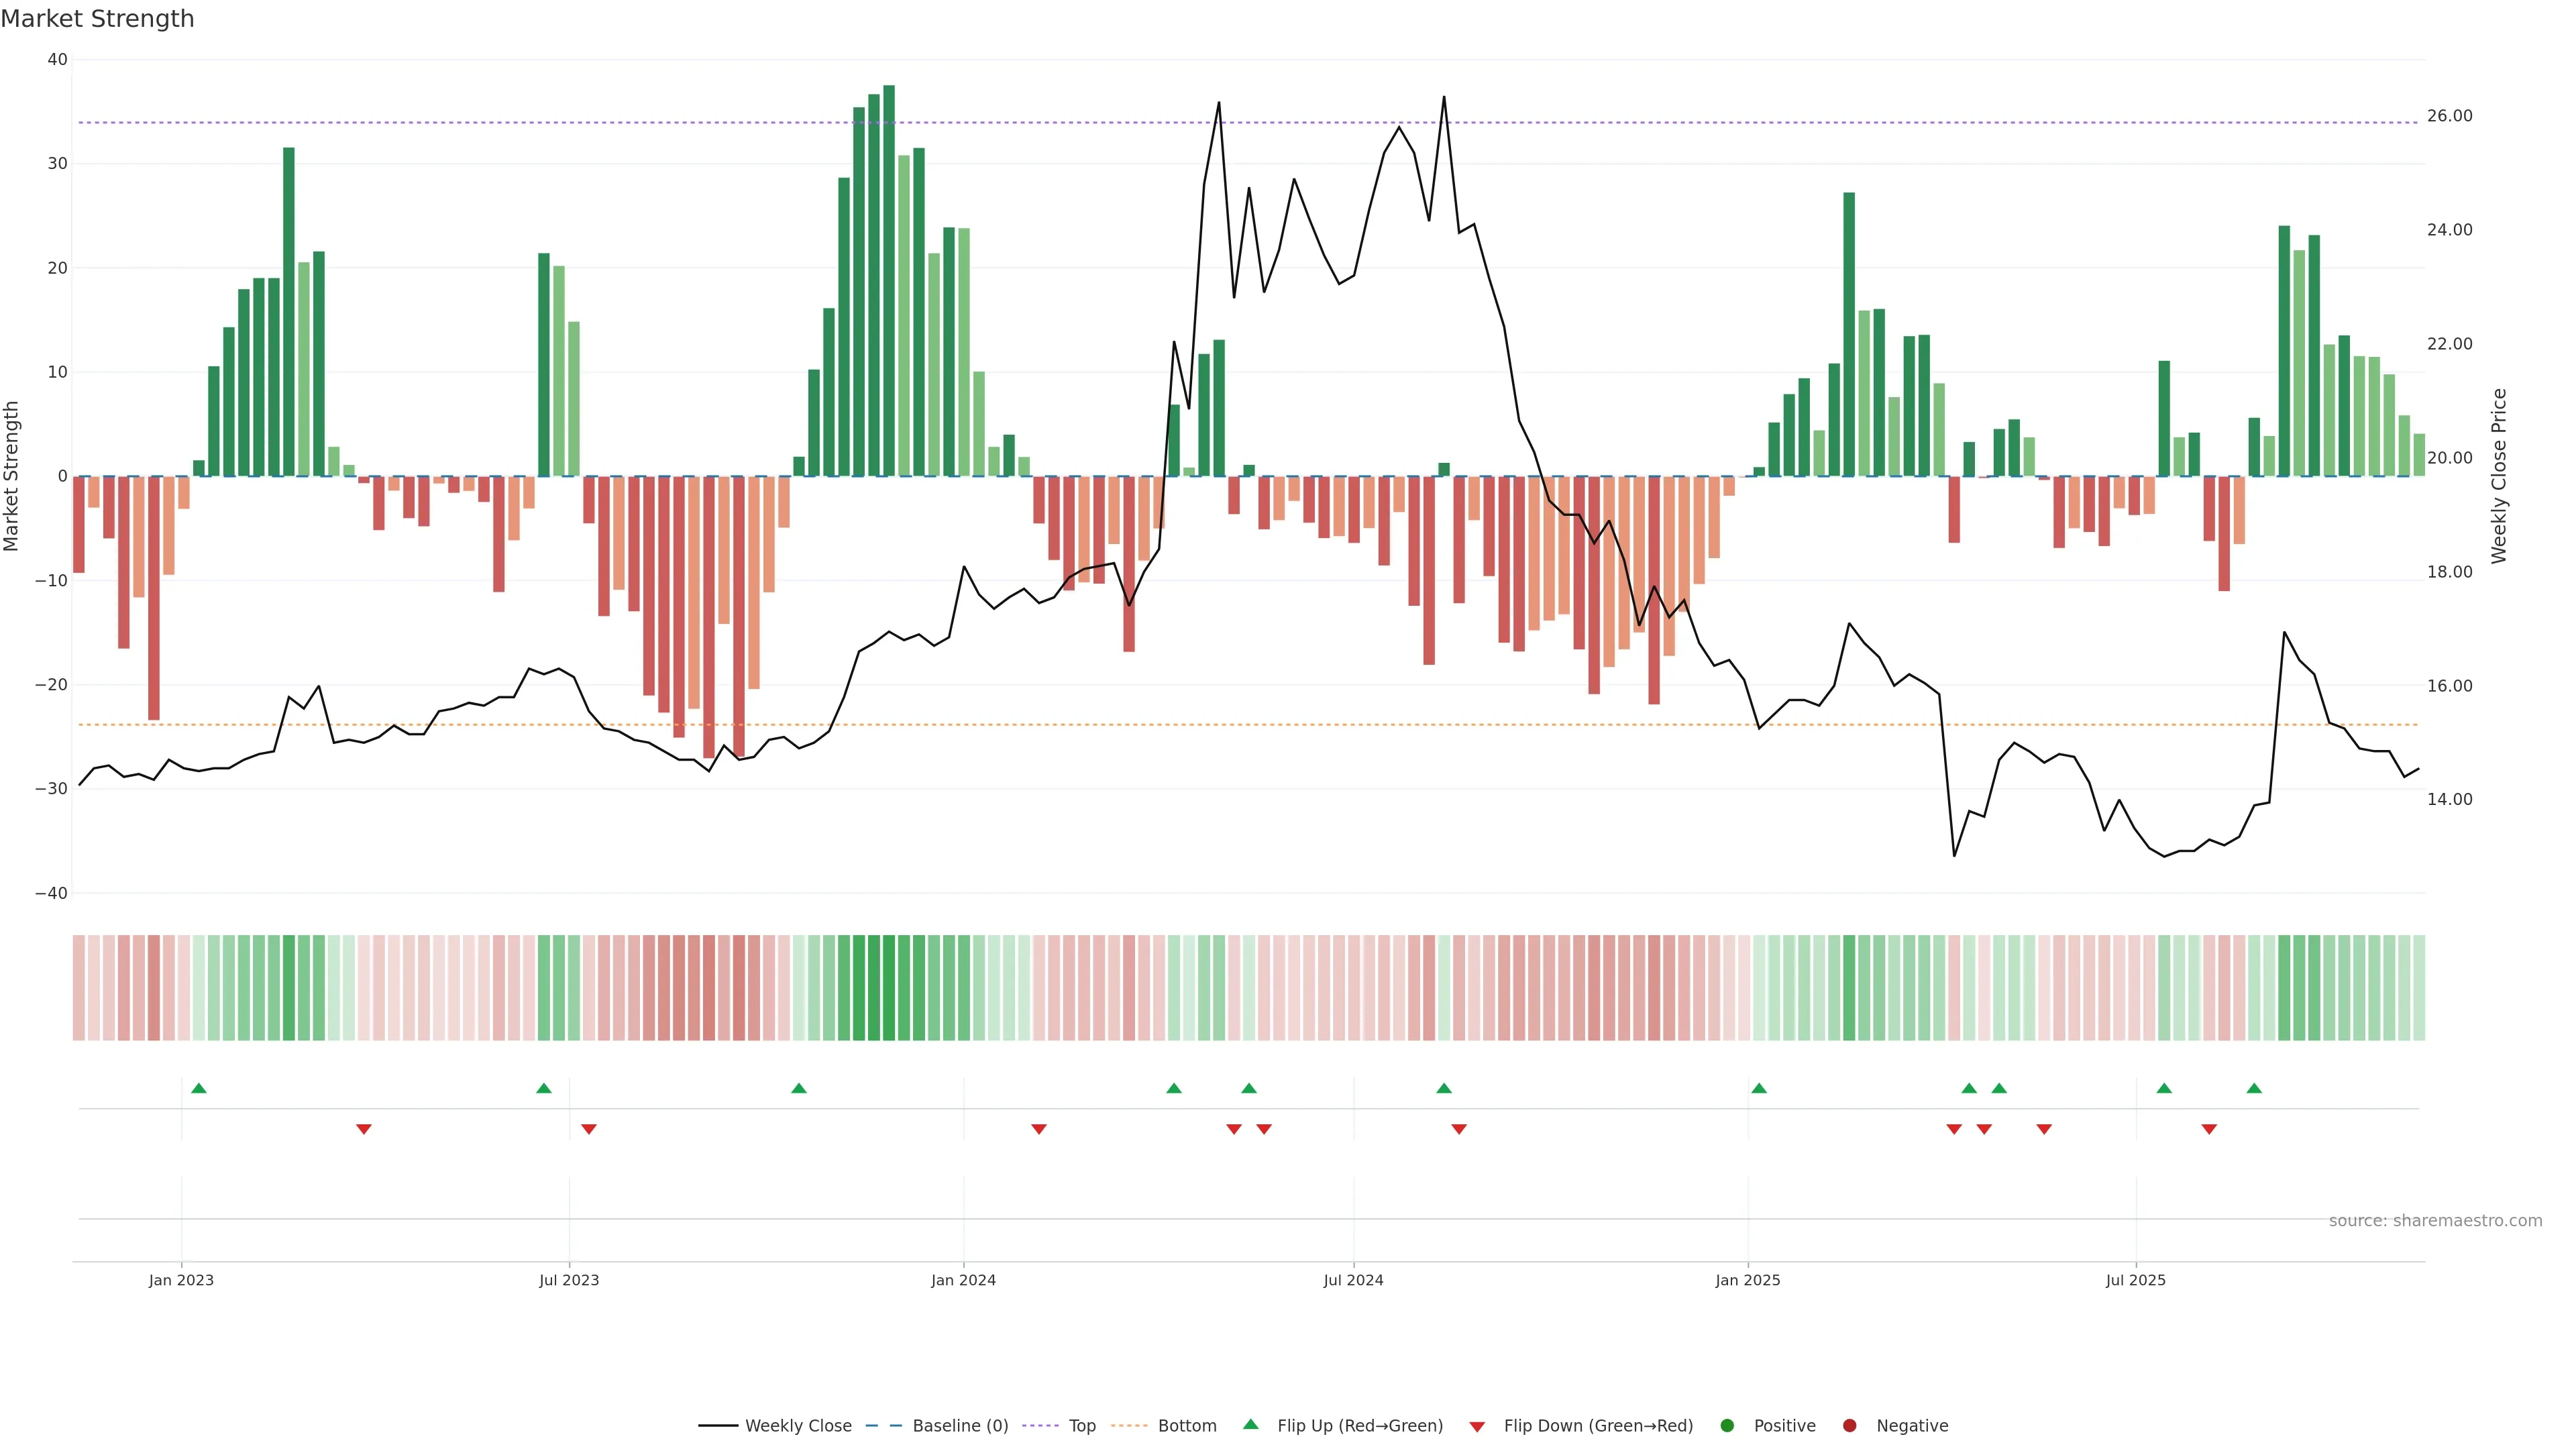This screenshot has width=2576, height=1449.
Task: Click the first red flip-down triangle marker
Action: 363,1129
